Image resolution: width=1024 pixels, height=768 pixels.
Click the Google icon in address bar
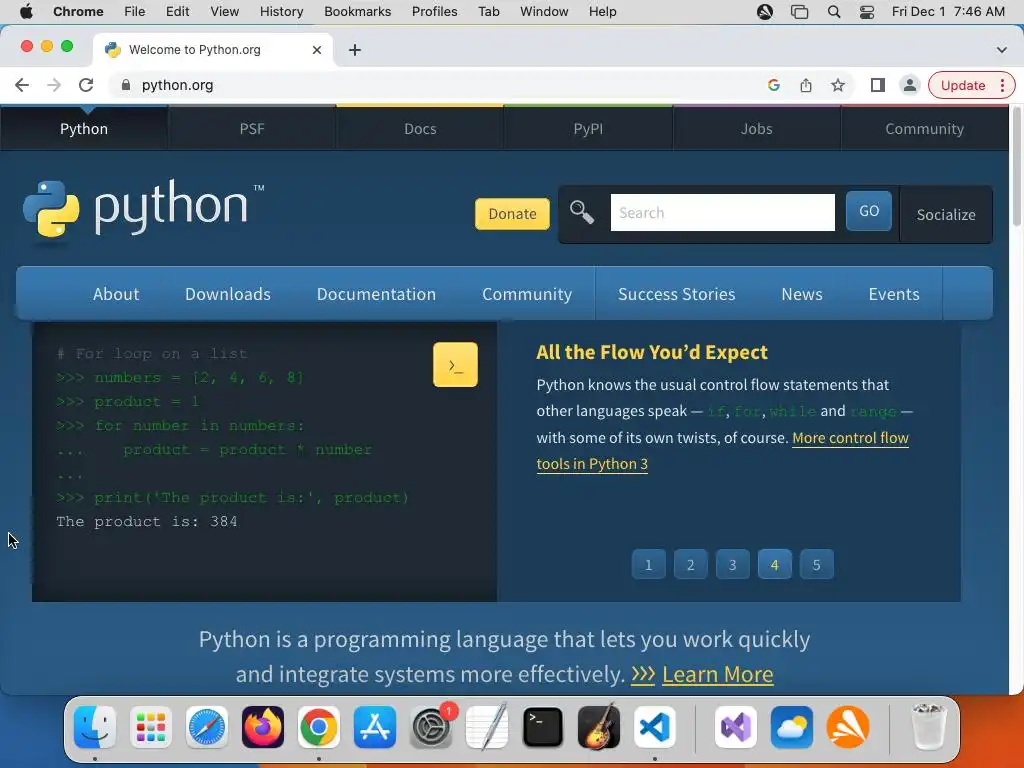(x=774, y=85)
